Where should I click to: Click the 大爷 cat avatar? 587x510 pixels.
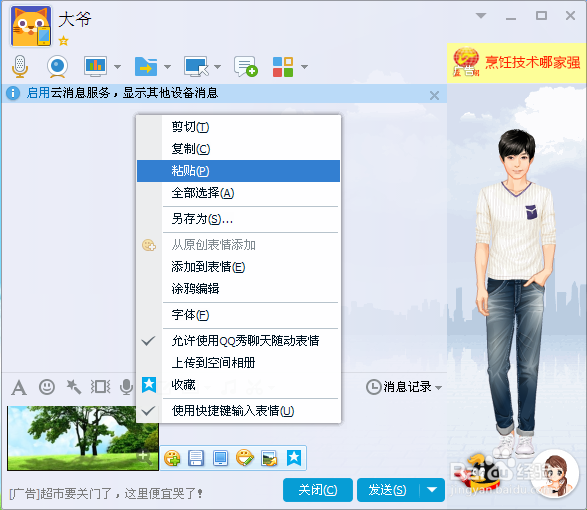point(31,26)
